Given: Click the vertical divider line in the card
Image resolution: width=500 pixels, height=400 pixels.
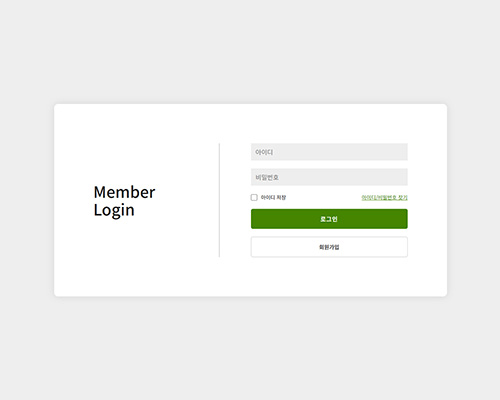Looking at the screenshot, I should pyautogui.click(x=219, y=200).
